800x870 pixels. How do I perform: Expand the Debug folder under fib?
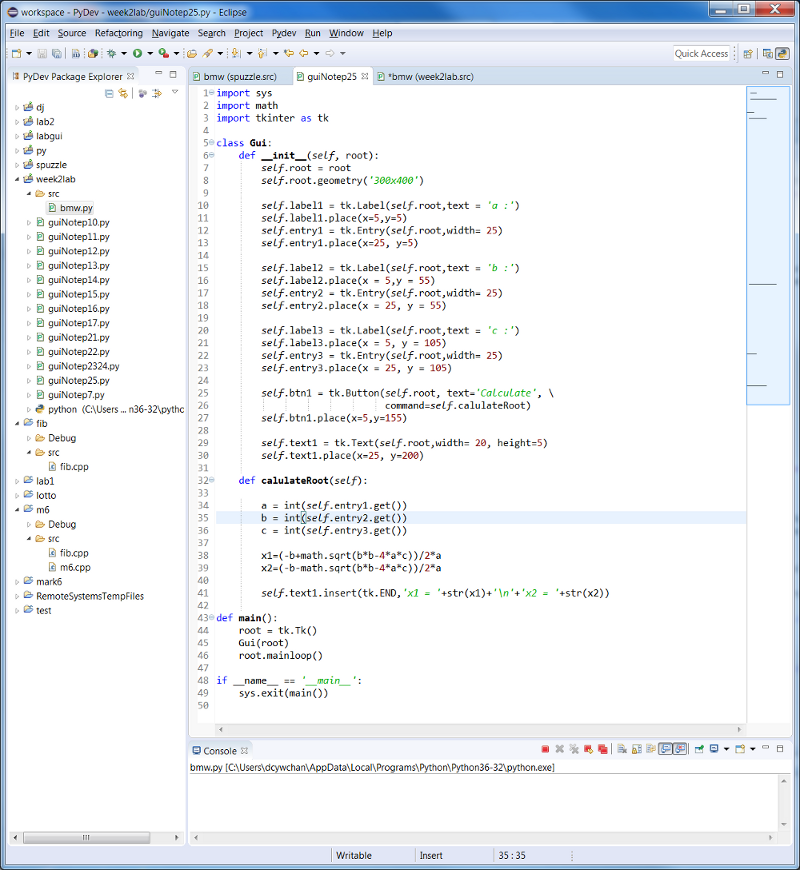[x=29, y=438]
